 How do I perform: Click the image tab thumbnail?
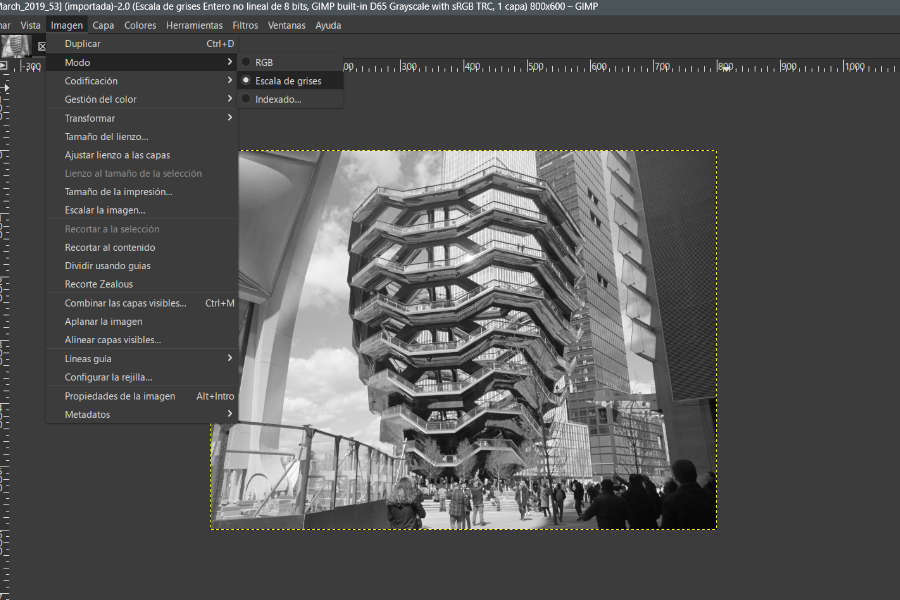pos(15,45)
